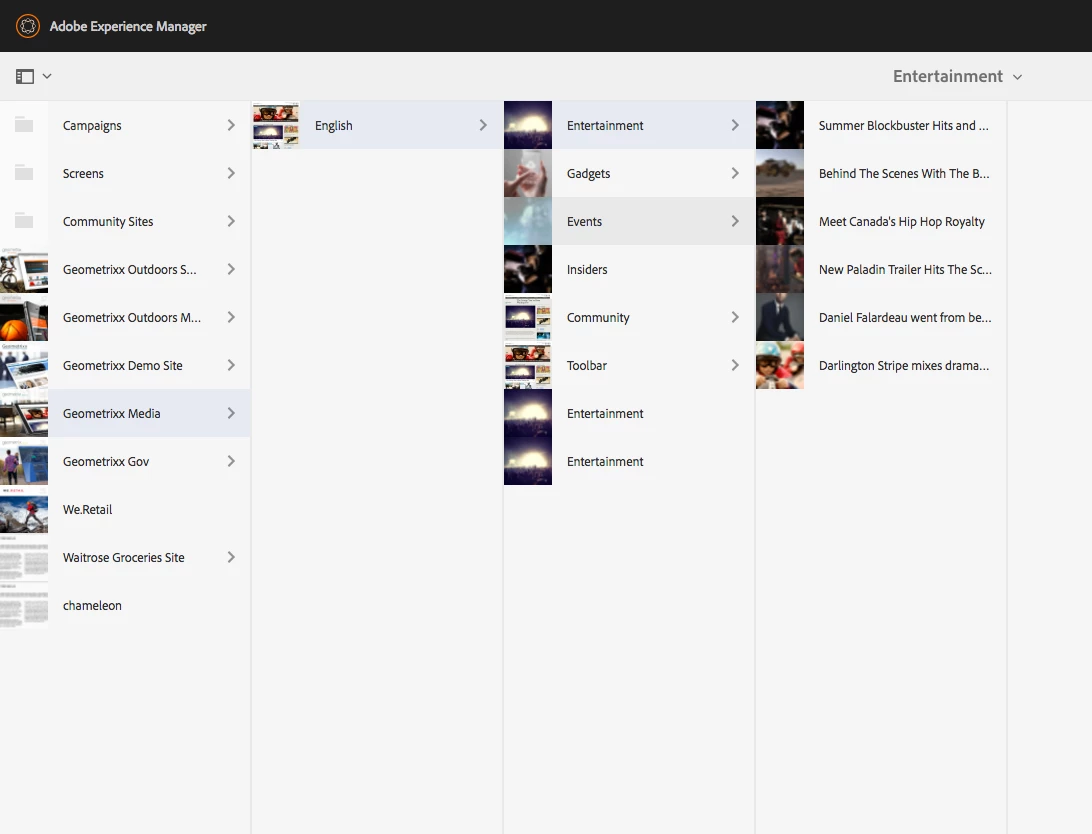Select the Geometrixx Gov thumbnail
1092x834 pixels.
[24, 462]
